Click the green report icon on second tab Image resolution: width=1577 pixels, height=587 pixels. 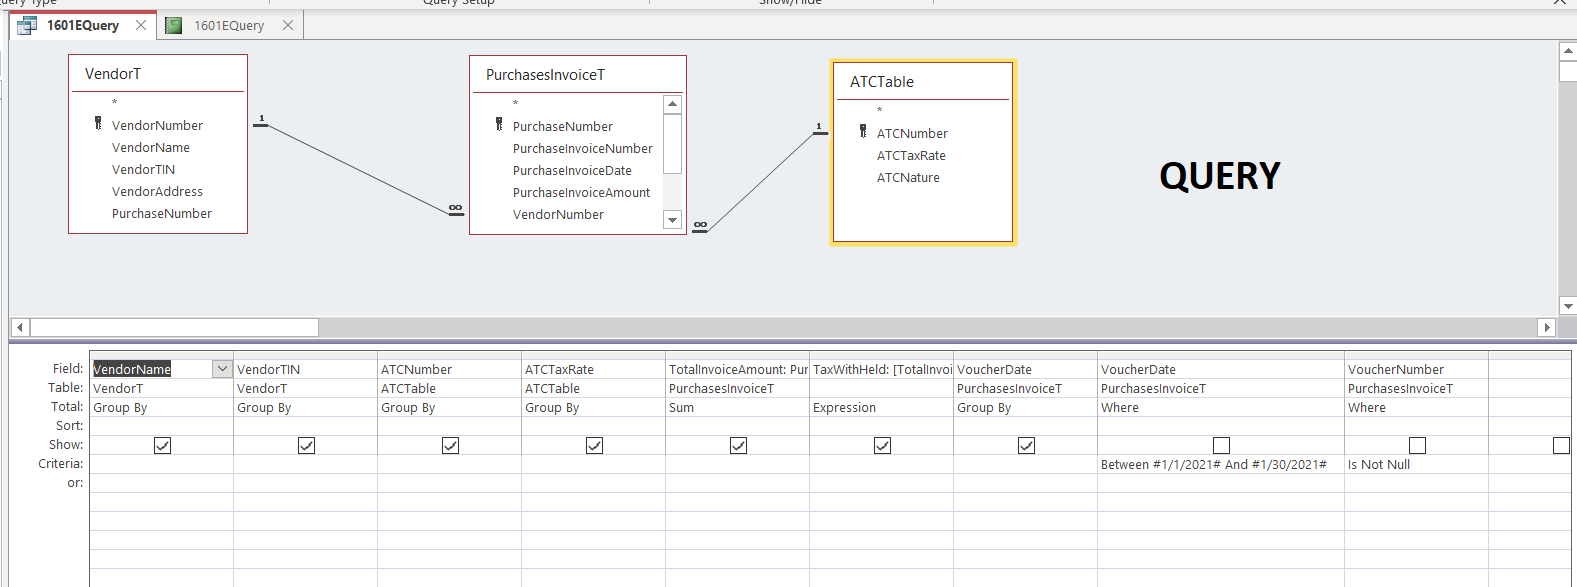click(x=173, y=25)
